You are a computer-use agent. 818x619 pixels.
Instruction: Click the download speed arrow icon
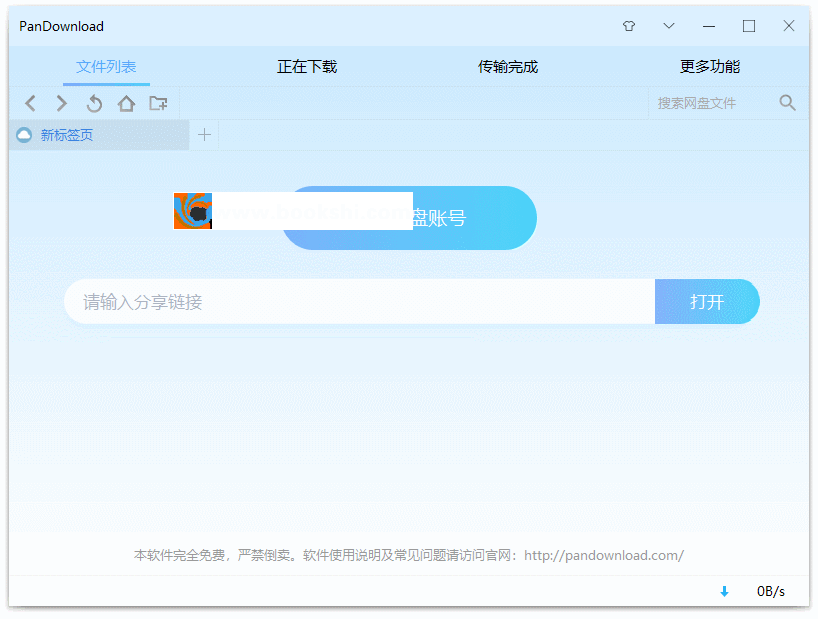point(724,591)
